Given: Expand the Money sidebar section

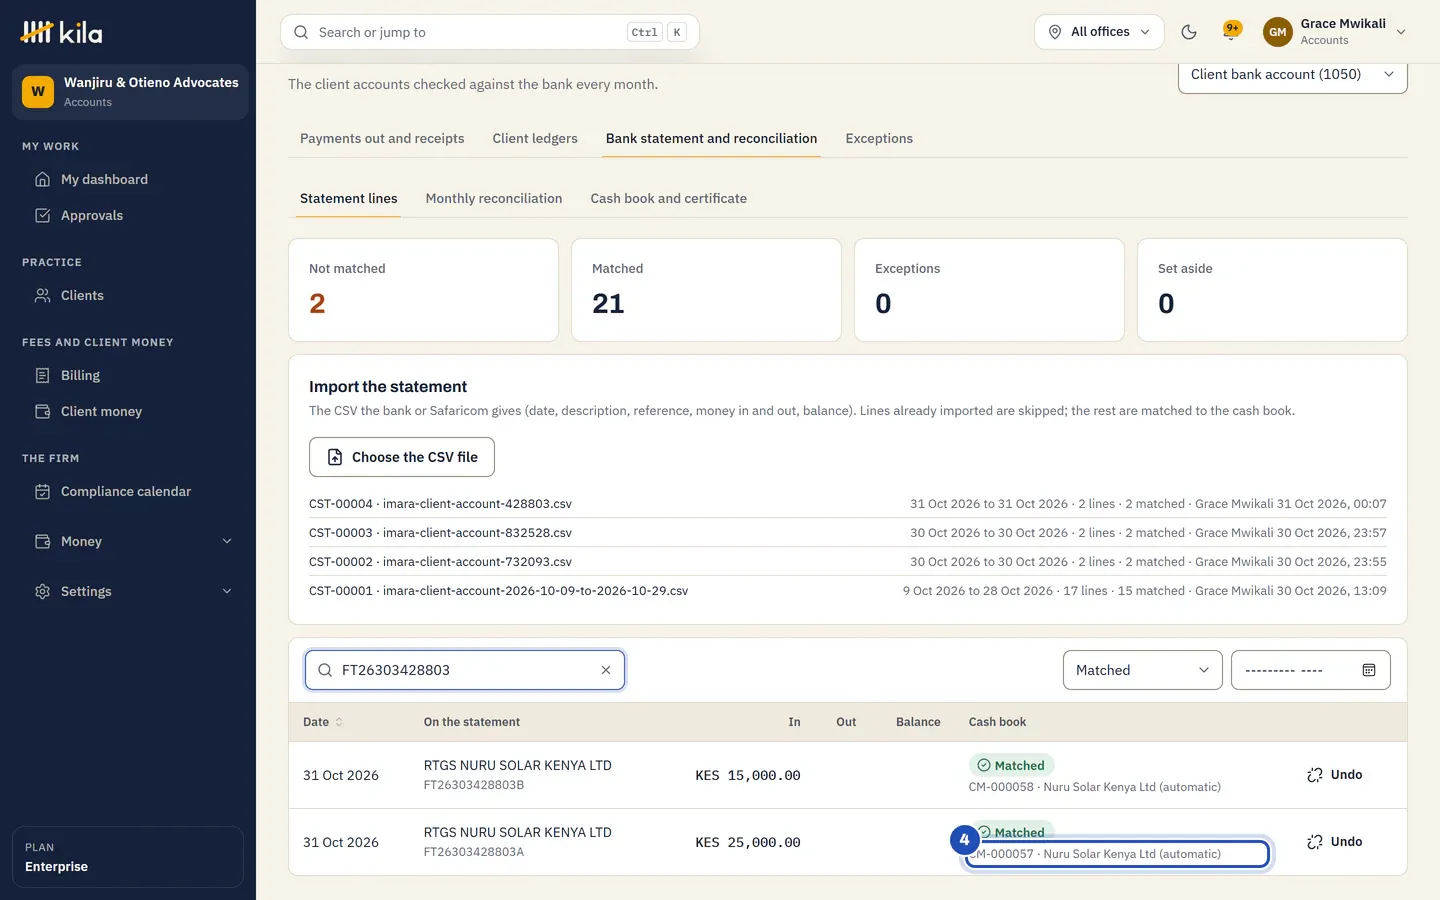Looking at the screenshot, I should point(128,541).
